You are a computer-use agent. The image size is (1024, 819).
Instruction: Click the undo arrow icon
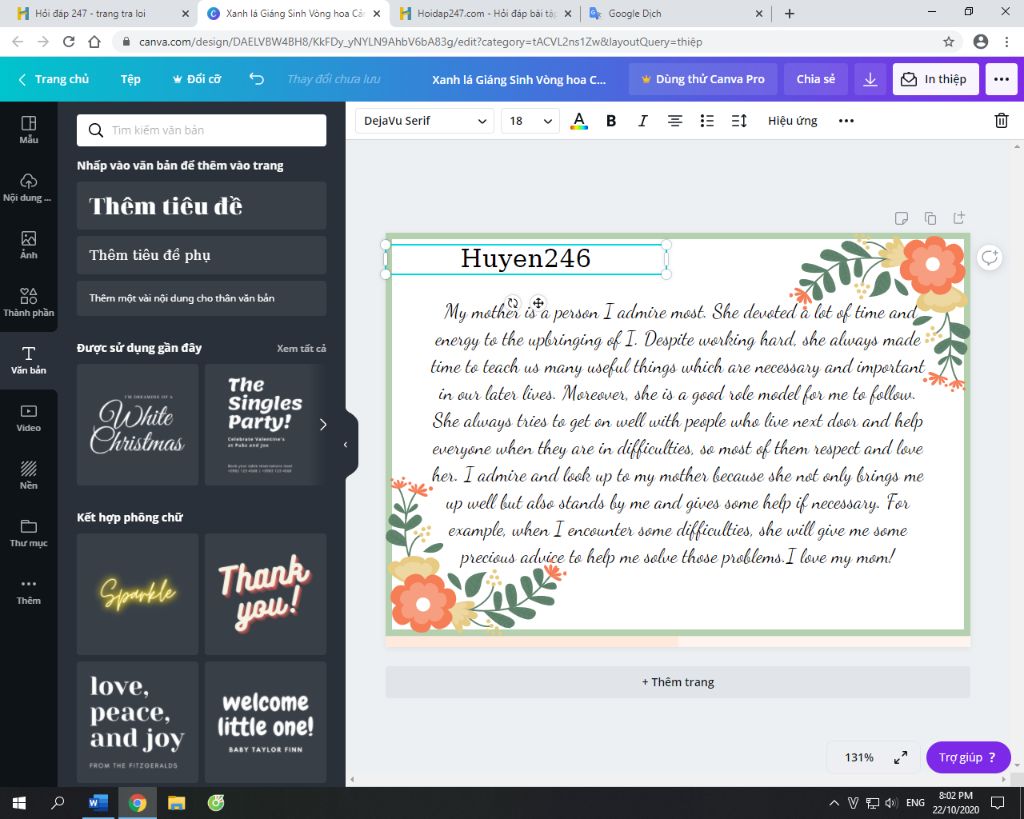click(x=257, y=79)
